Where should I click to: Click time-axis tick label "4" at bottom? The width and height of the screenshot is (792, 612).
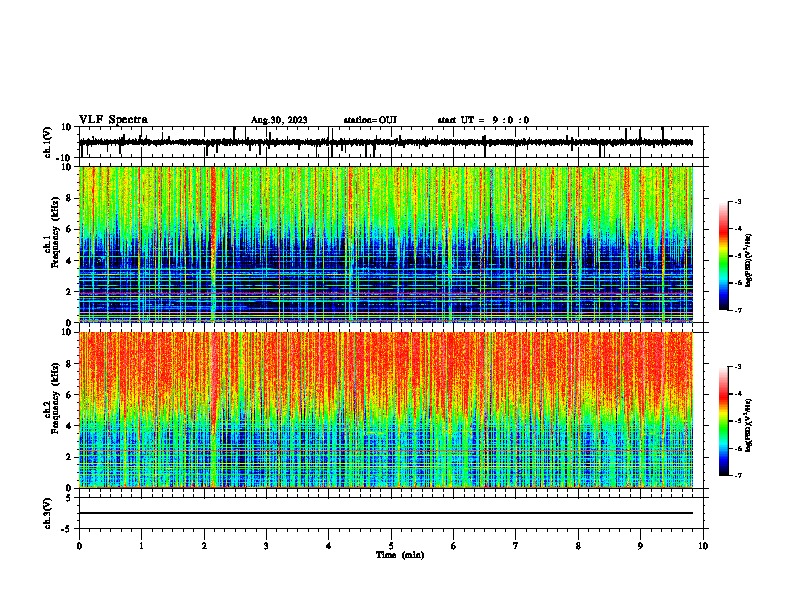(x=329, y=546)
